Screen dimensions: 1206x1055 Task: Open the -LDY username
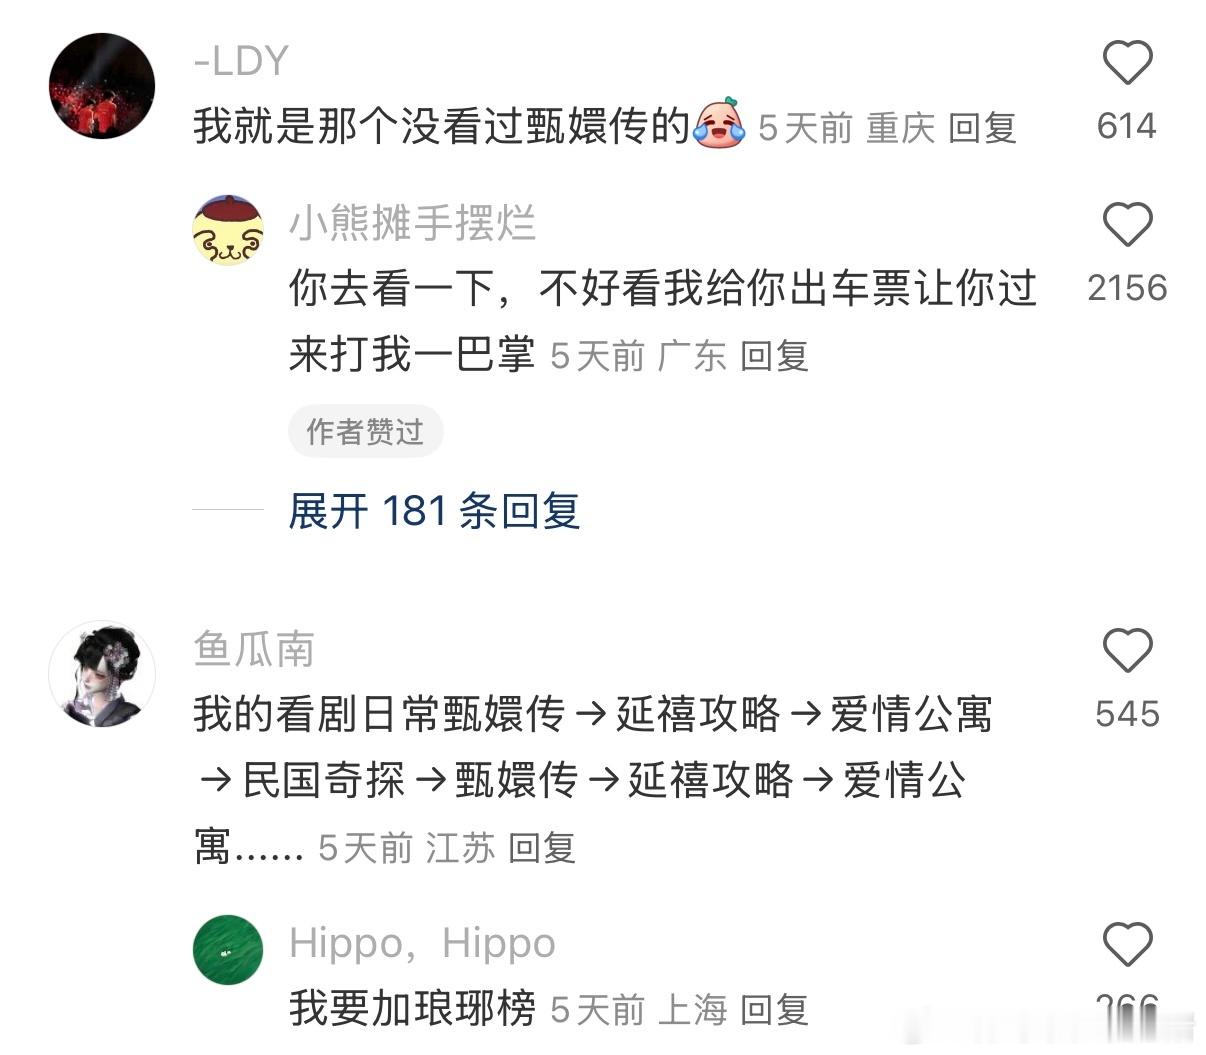(x=241, y=62)
